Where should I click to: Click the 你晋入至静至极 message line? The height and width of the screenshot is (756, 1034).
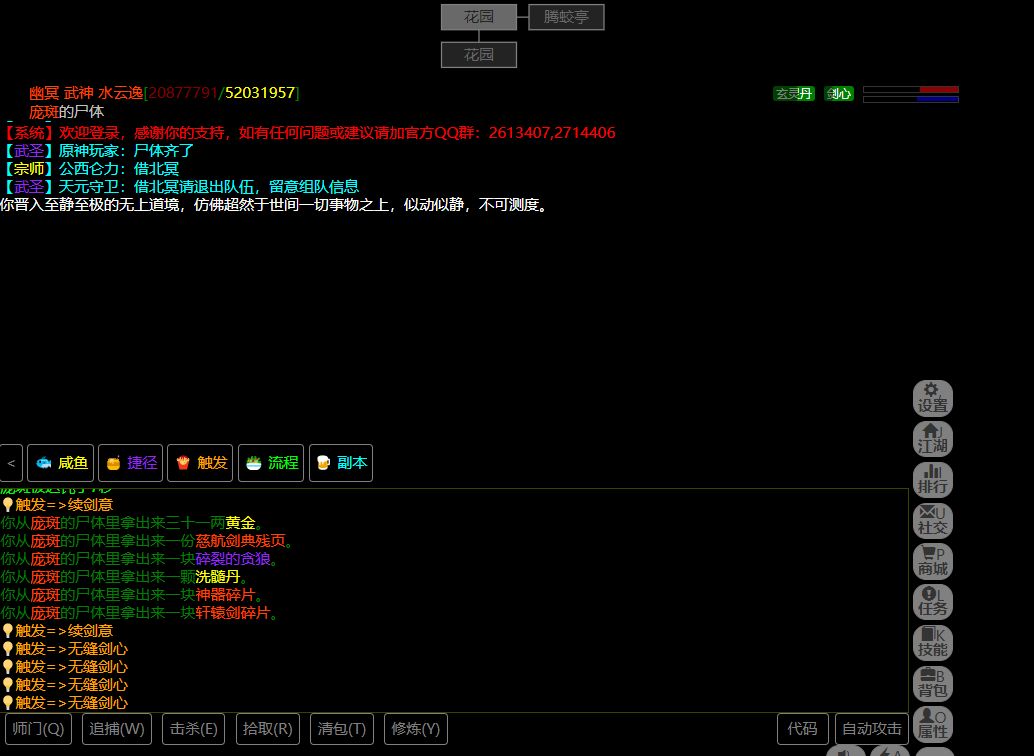coord(275,205)
